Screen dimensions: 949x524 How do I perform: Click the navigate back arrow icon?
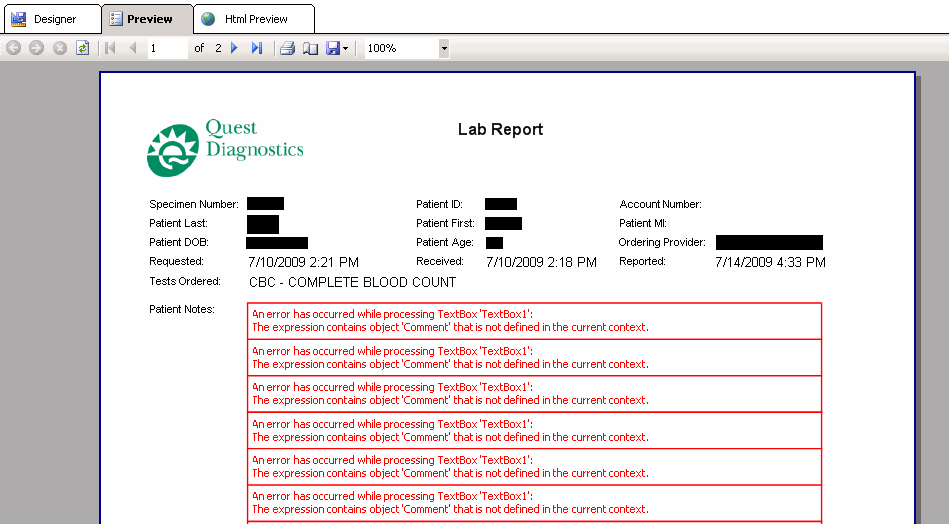[x=13, y=48]
